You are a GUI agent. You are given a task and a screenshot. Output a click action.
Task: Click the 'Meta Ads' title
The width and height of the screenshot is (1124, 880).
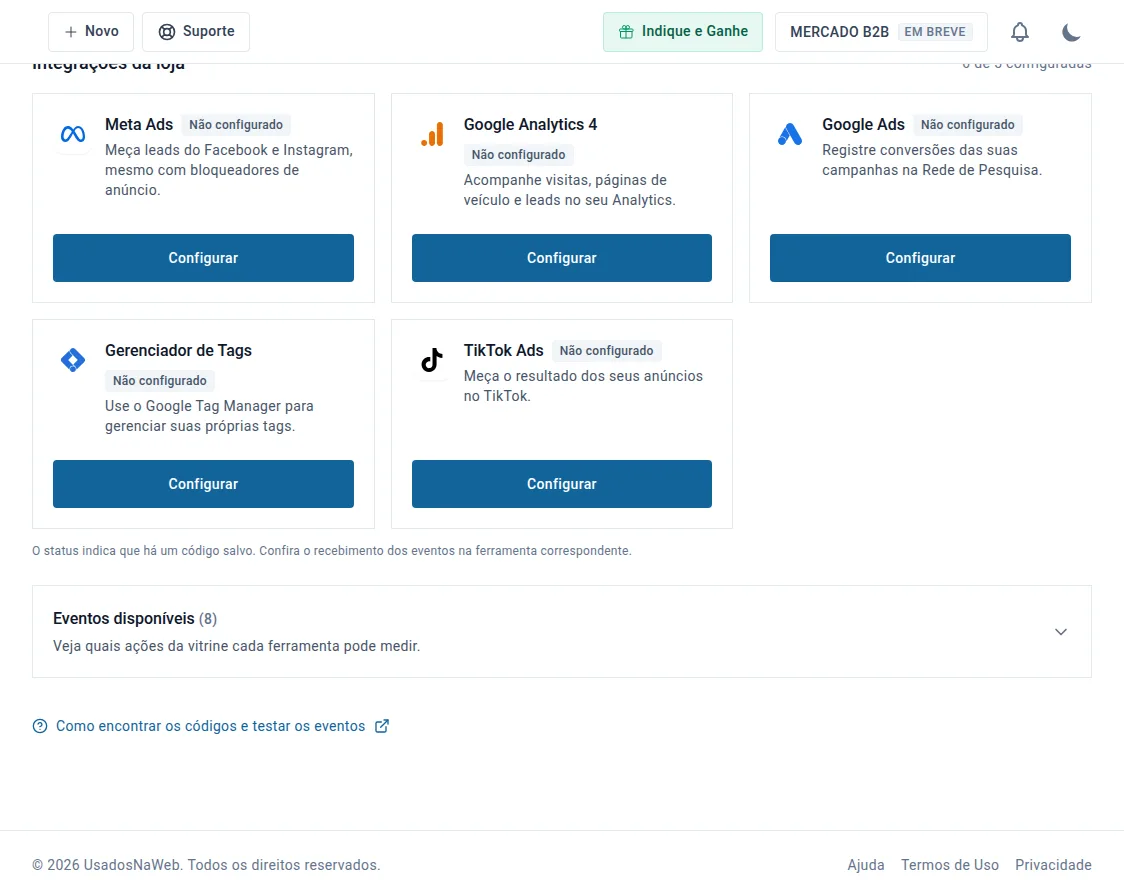[x=139, y=125]
